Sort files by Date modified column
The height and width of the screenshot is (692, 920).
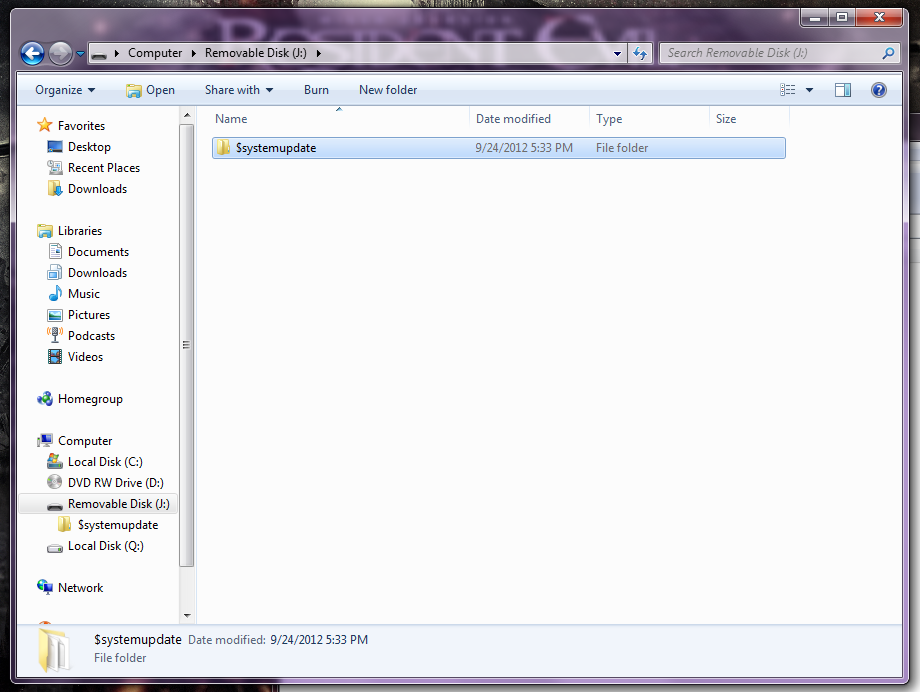(x=513, y=119)
